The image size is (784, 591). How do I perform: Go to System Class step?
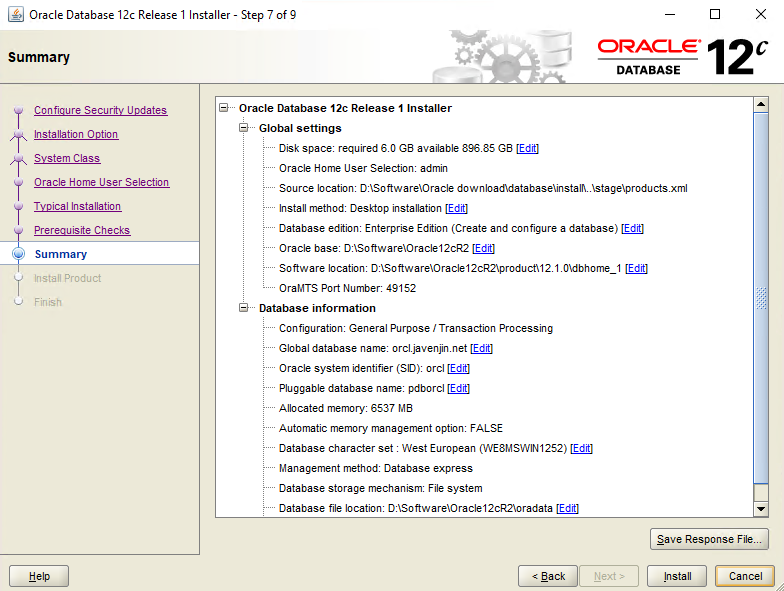click(67, 158)
